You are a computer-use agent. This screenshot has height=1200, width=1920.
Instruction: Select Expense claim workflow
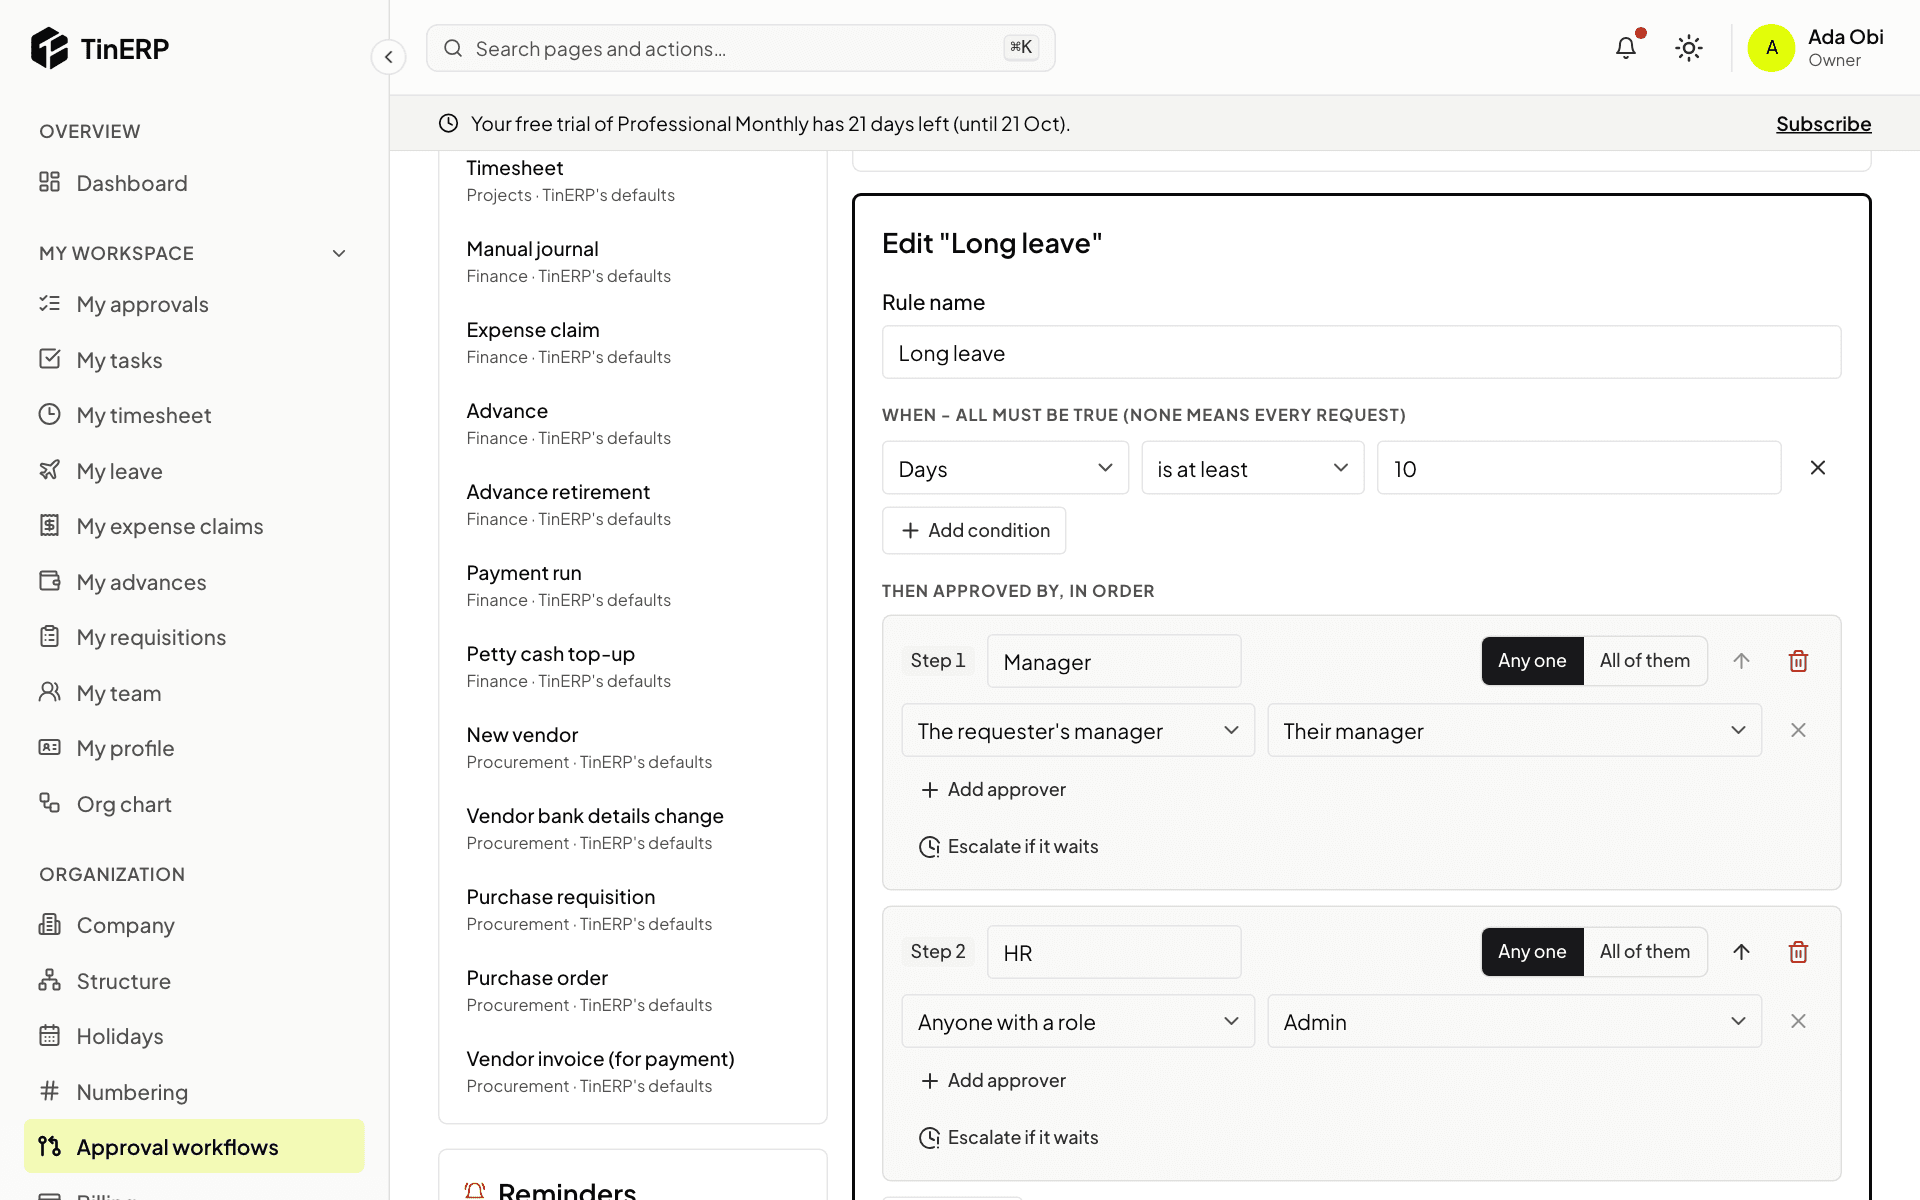[x=632, y=343]
